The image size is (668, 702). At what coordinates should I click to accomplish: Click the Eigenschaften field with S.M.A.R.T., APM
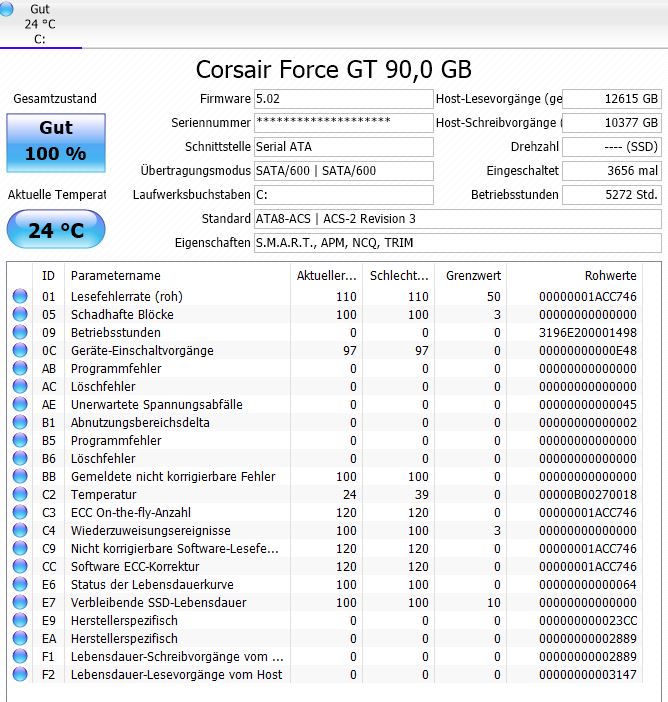pyautogui.click(x=458, y=243)
